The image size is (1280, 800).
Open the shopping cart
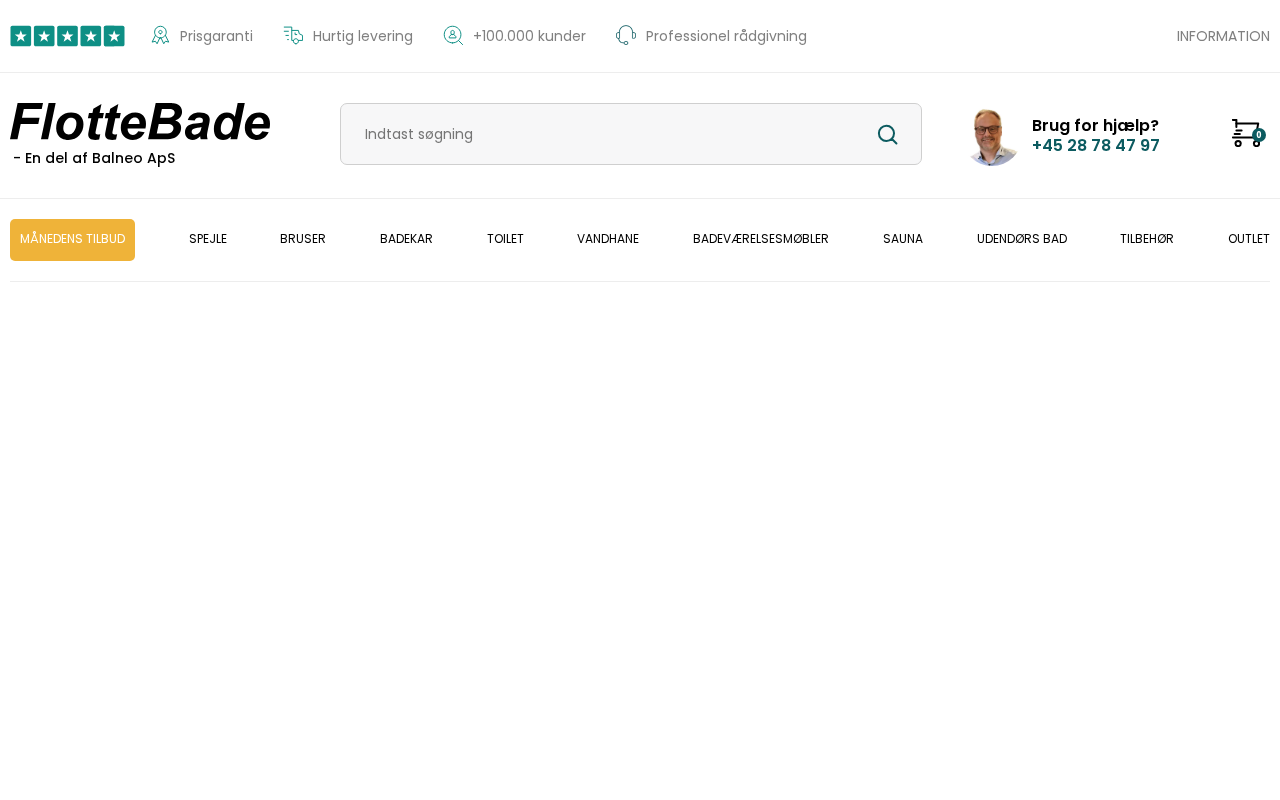pyautogui.click(x=1248, y=133)
